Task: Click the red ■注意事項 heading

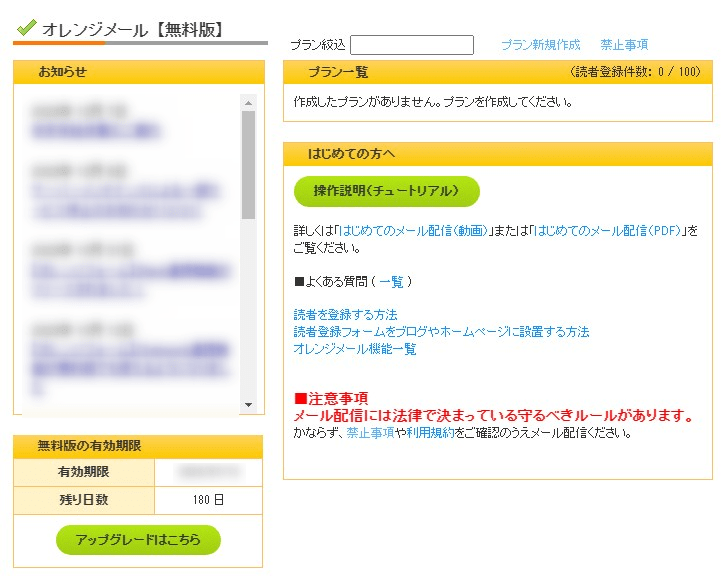Action: (331, 398)
